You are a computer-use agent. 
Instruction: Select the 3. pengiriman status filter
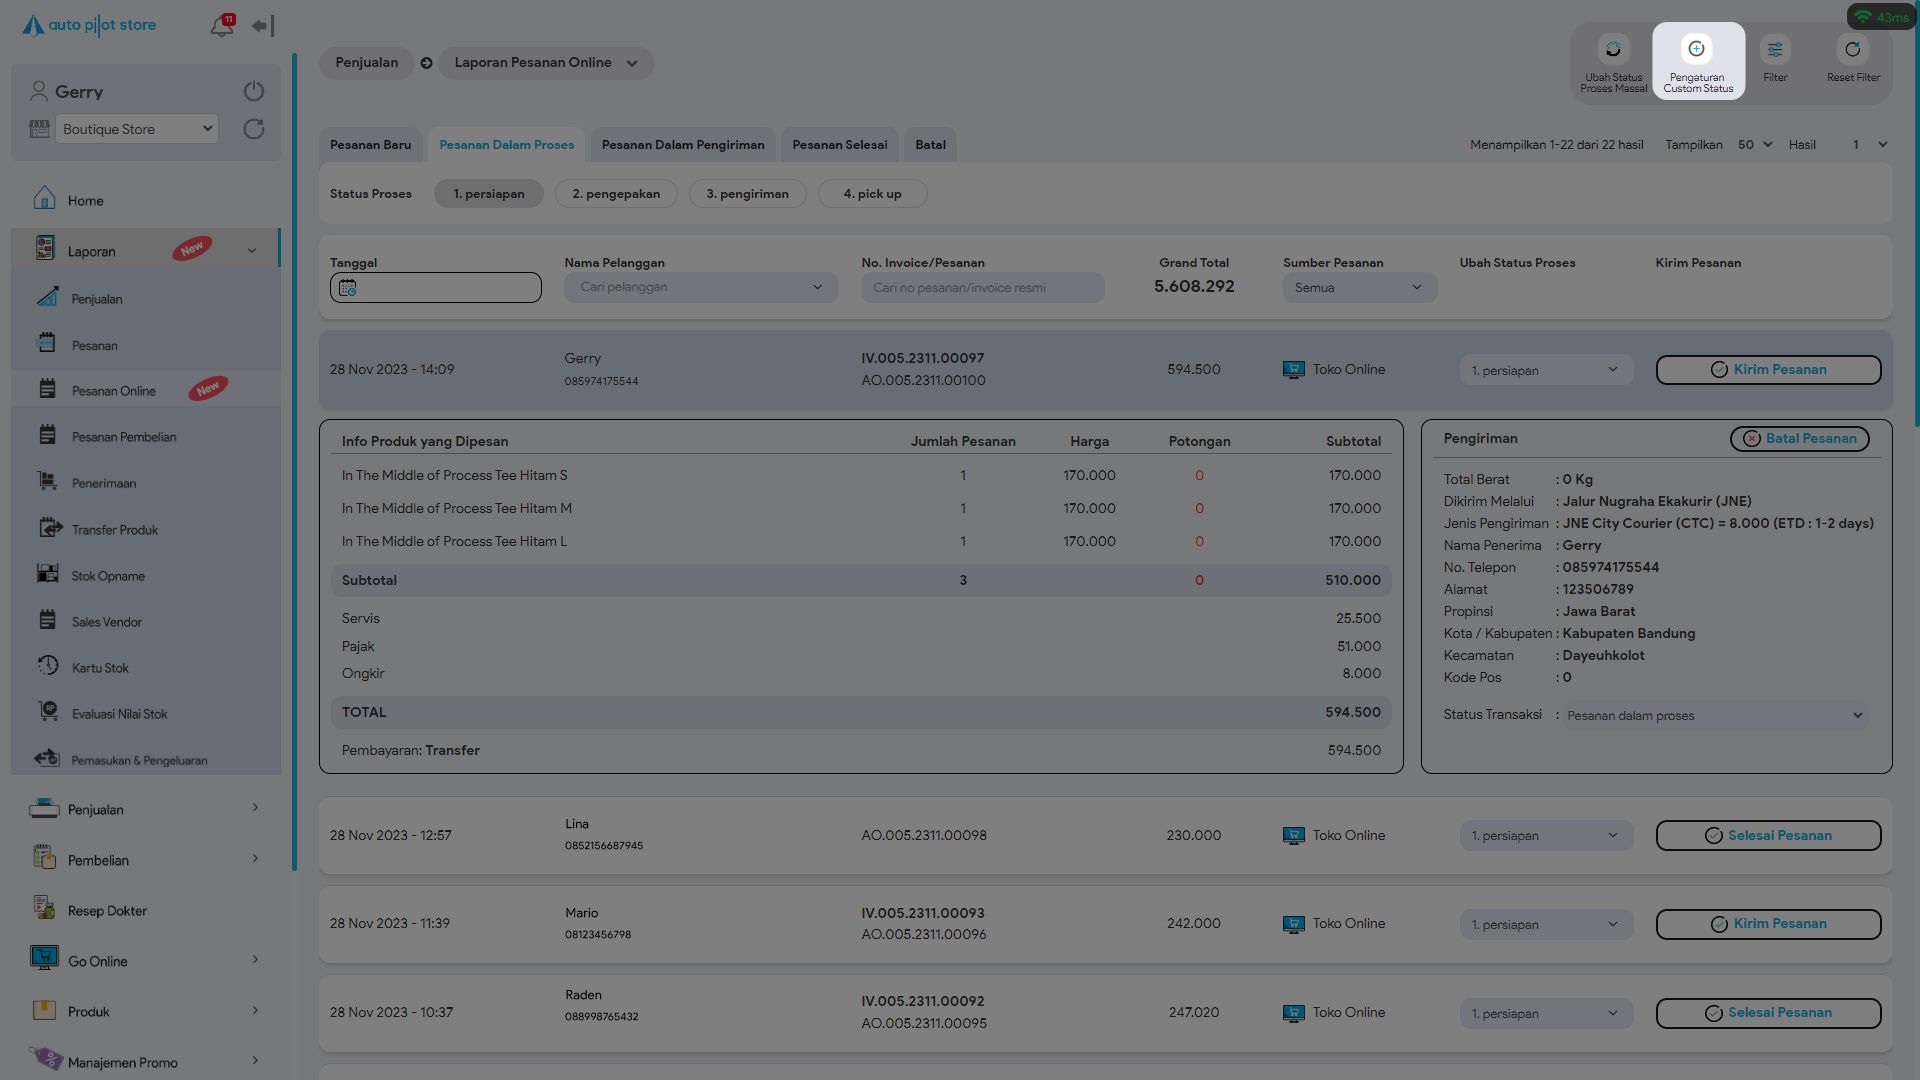747,194
